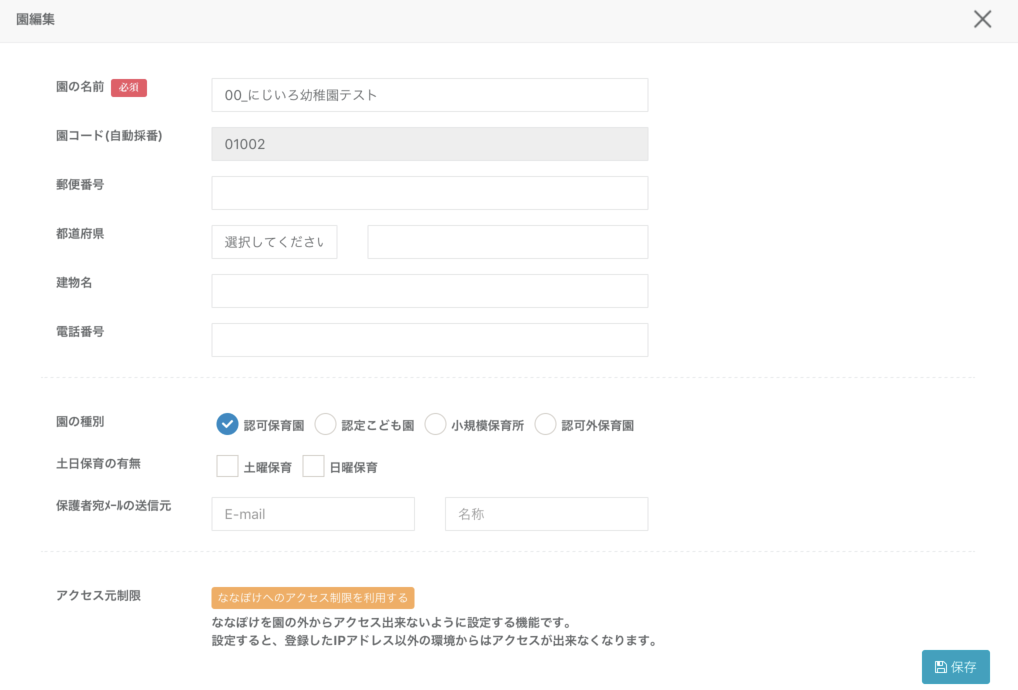Click the 園コード auto-numbered field
Viewport: 1018px width, 690px height.
(x=429, y=144)
